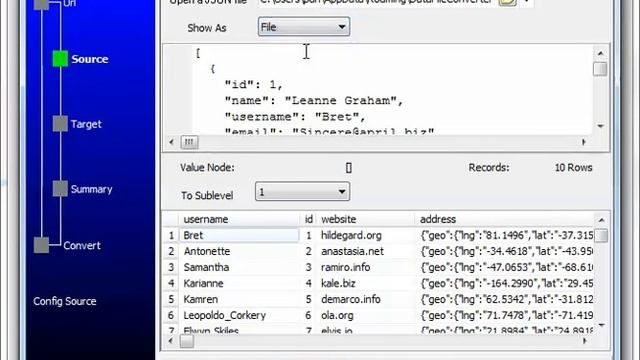This screenshot has height=360, width=640.
Task: Click the JSON preview horizontal scroll thumb
Action: 189,142
